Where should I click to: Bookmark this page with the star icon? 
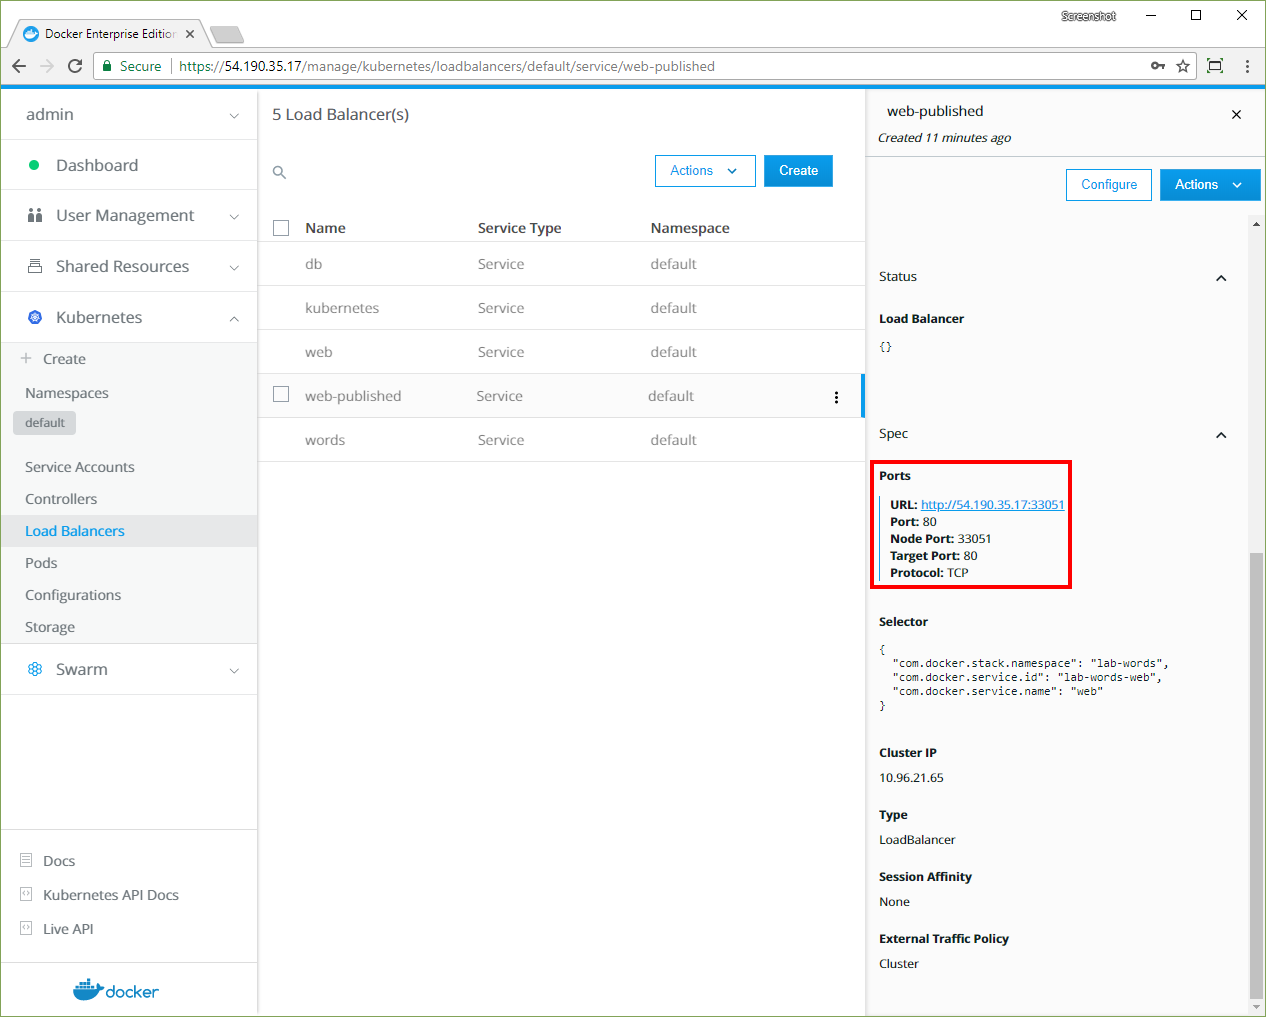(x=1183, y=66)
